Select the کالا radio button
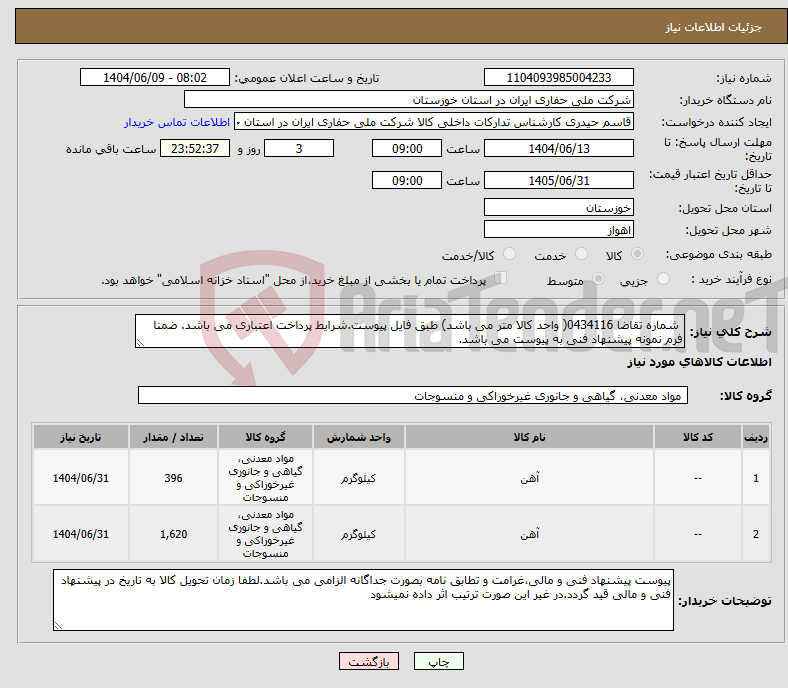 637,254
